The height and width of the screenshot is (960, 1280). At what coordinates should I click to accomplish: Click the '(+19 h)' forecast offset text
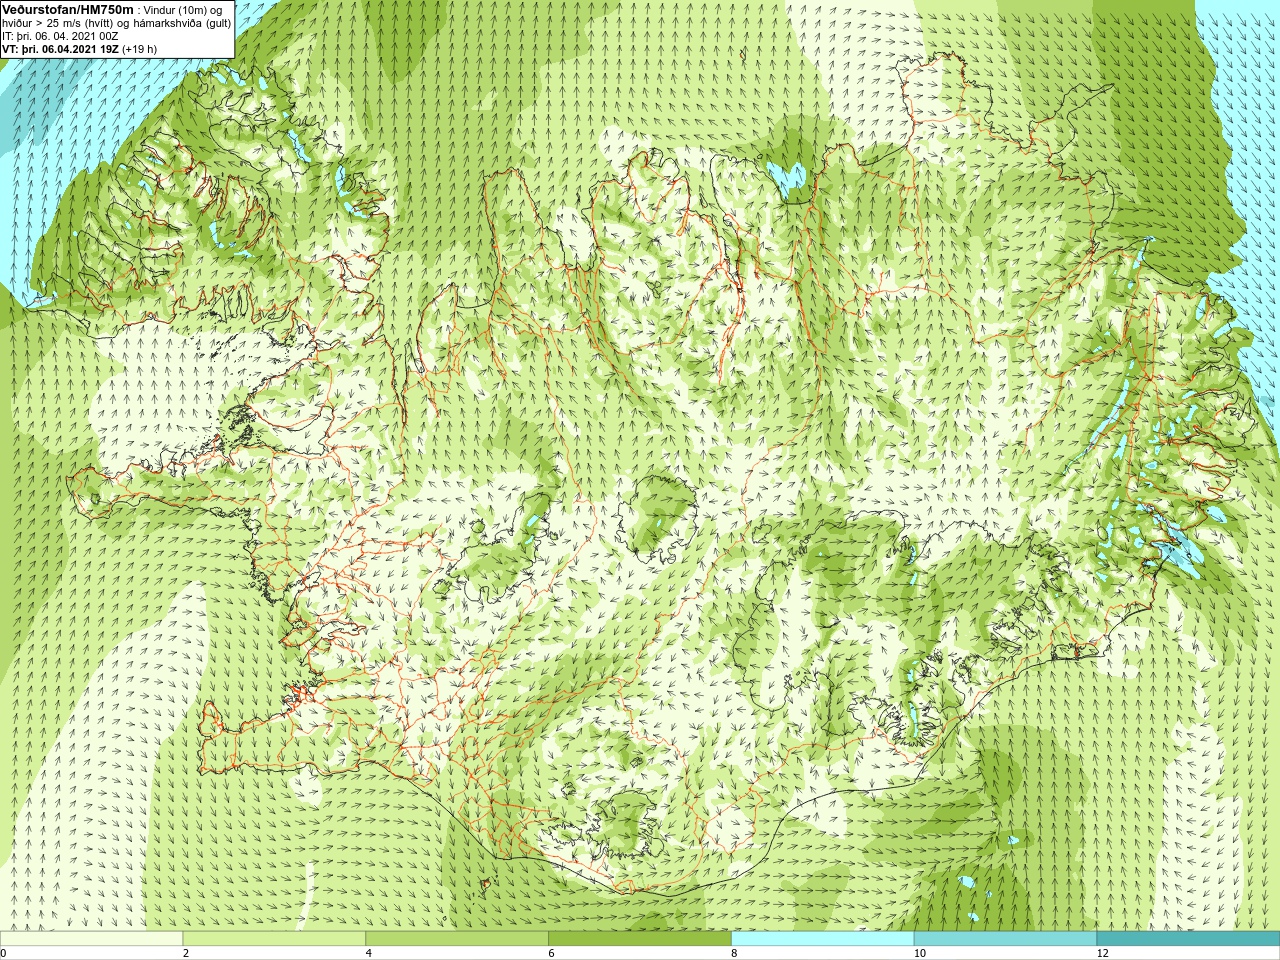[x=139, y=49]
